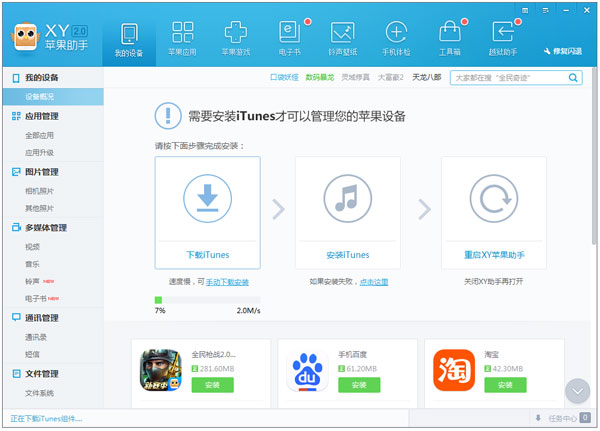Open 手机体检 tab
This screenshot has width=600, height=431.
[x=396, y=39]
